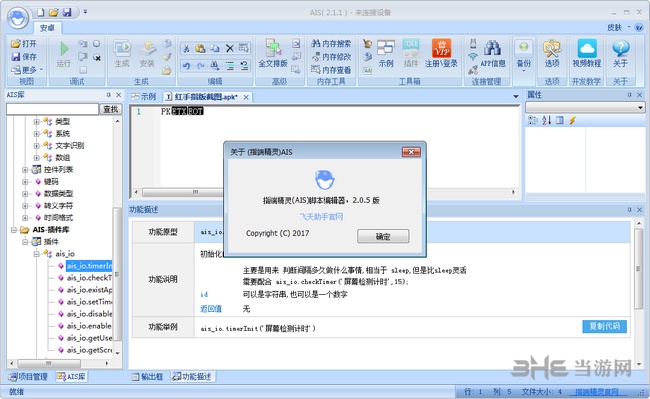650x399 pixels.
Task: Click the WiFi connection icon in 连接管理
Action: coord(473,57)
